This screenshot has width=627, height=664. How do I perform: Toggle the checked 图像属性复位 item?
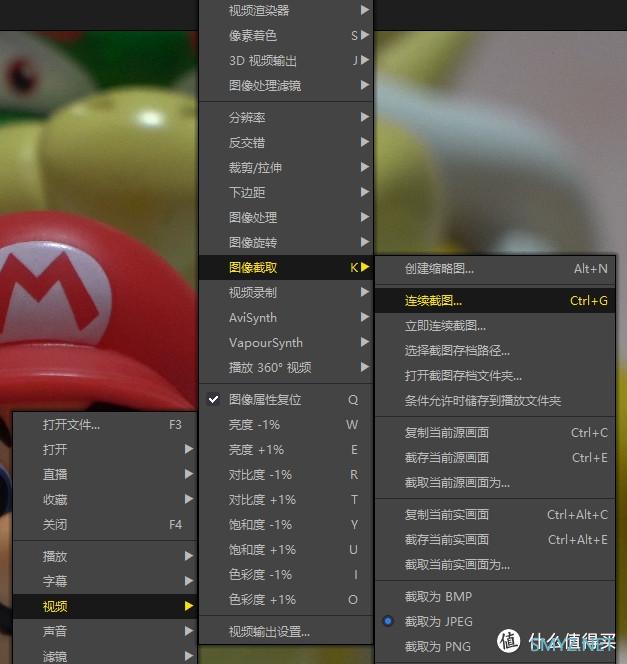[x=265, y=399]
